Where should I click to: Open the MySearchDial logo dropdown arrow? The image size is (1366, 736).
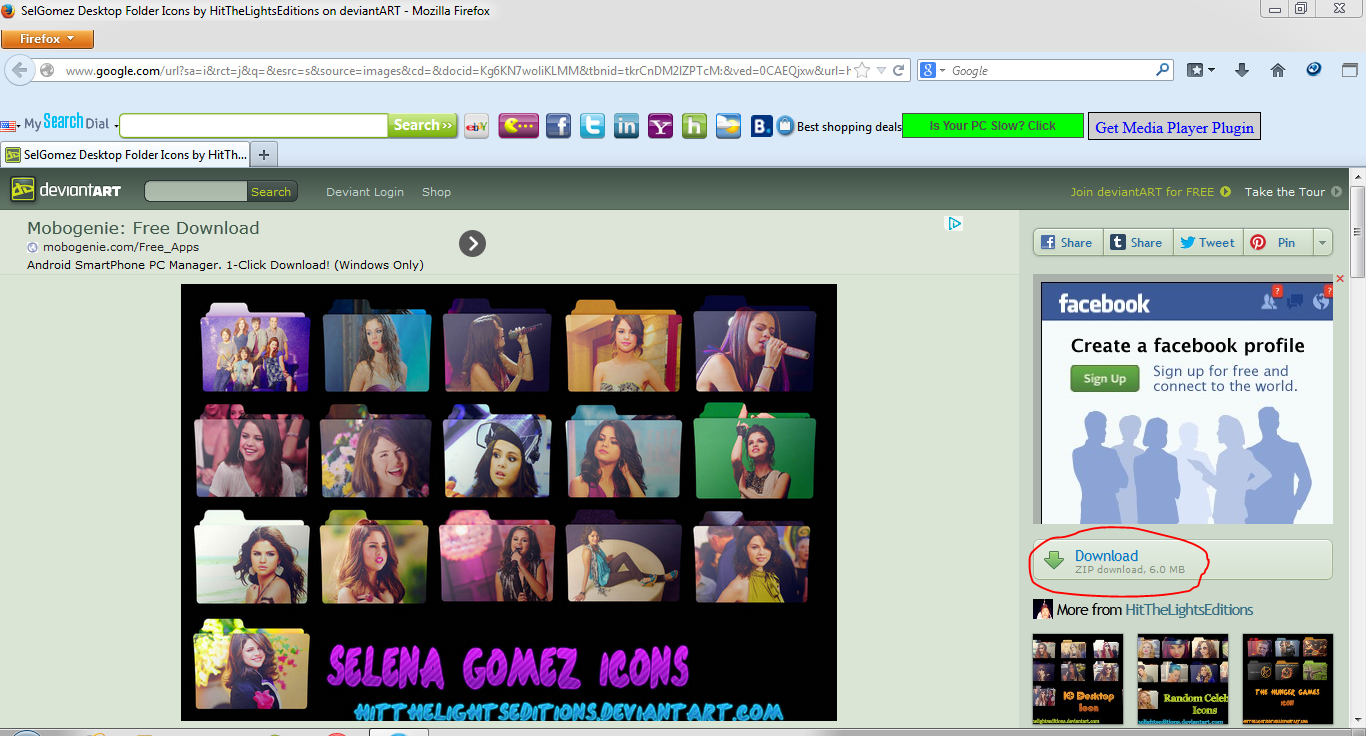(x=116, y=126)
